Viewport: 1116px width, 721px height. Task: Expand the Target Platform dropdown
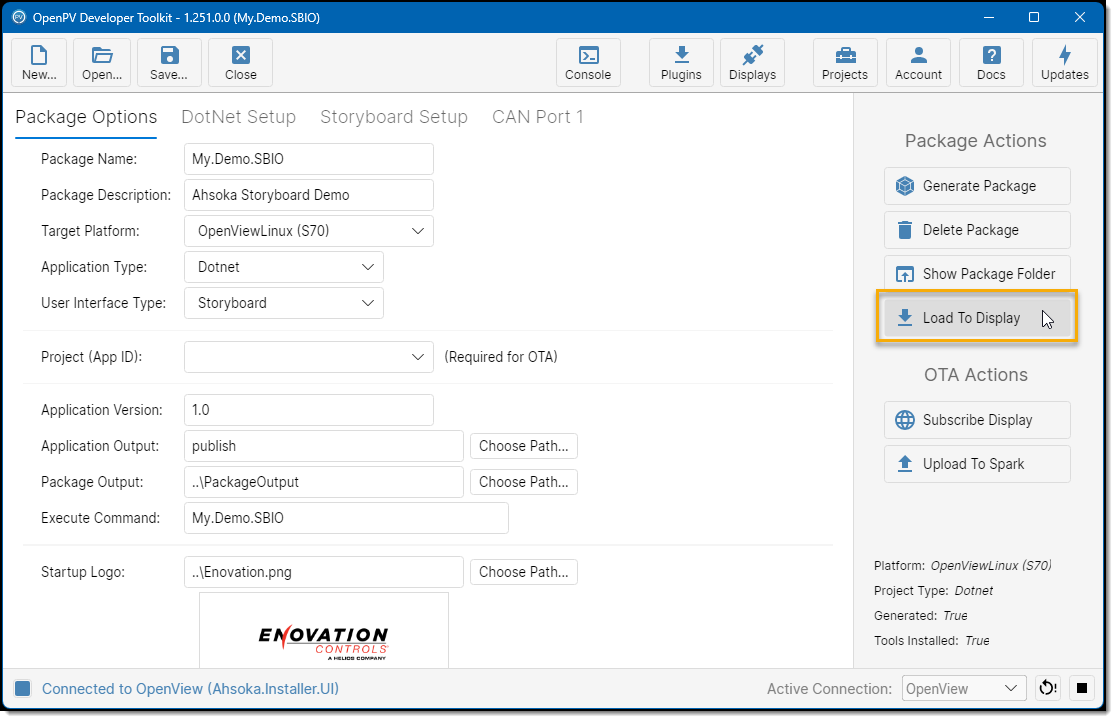[x=309, y=231]
